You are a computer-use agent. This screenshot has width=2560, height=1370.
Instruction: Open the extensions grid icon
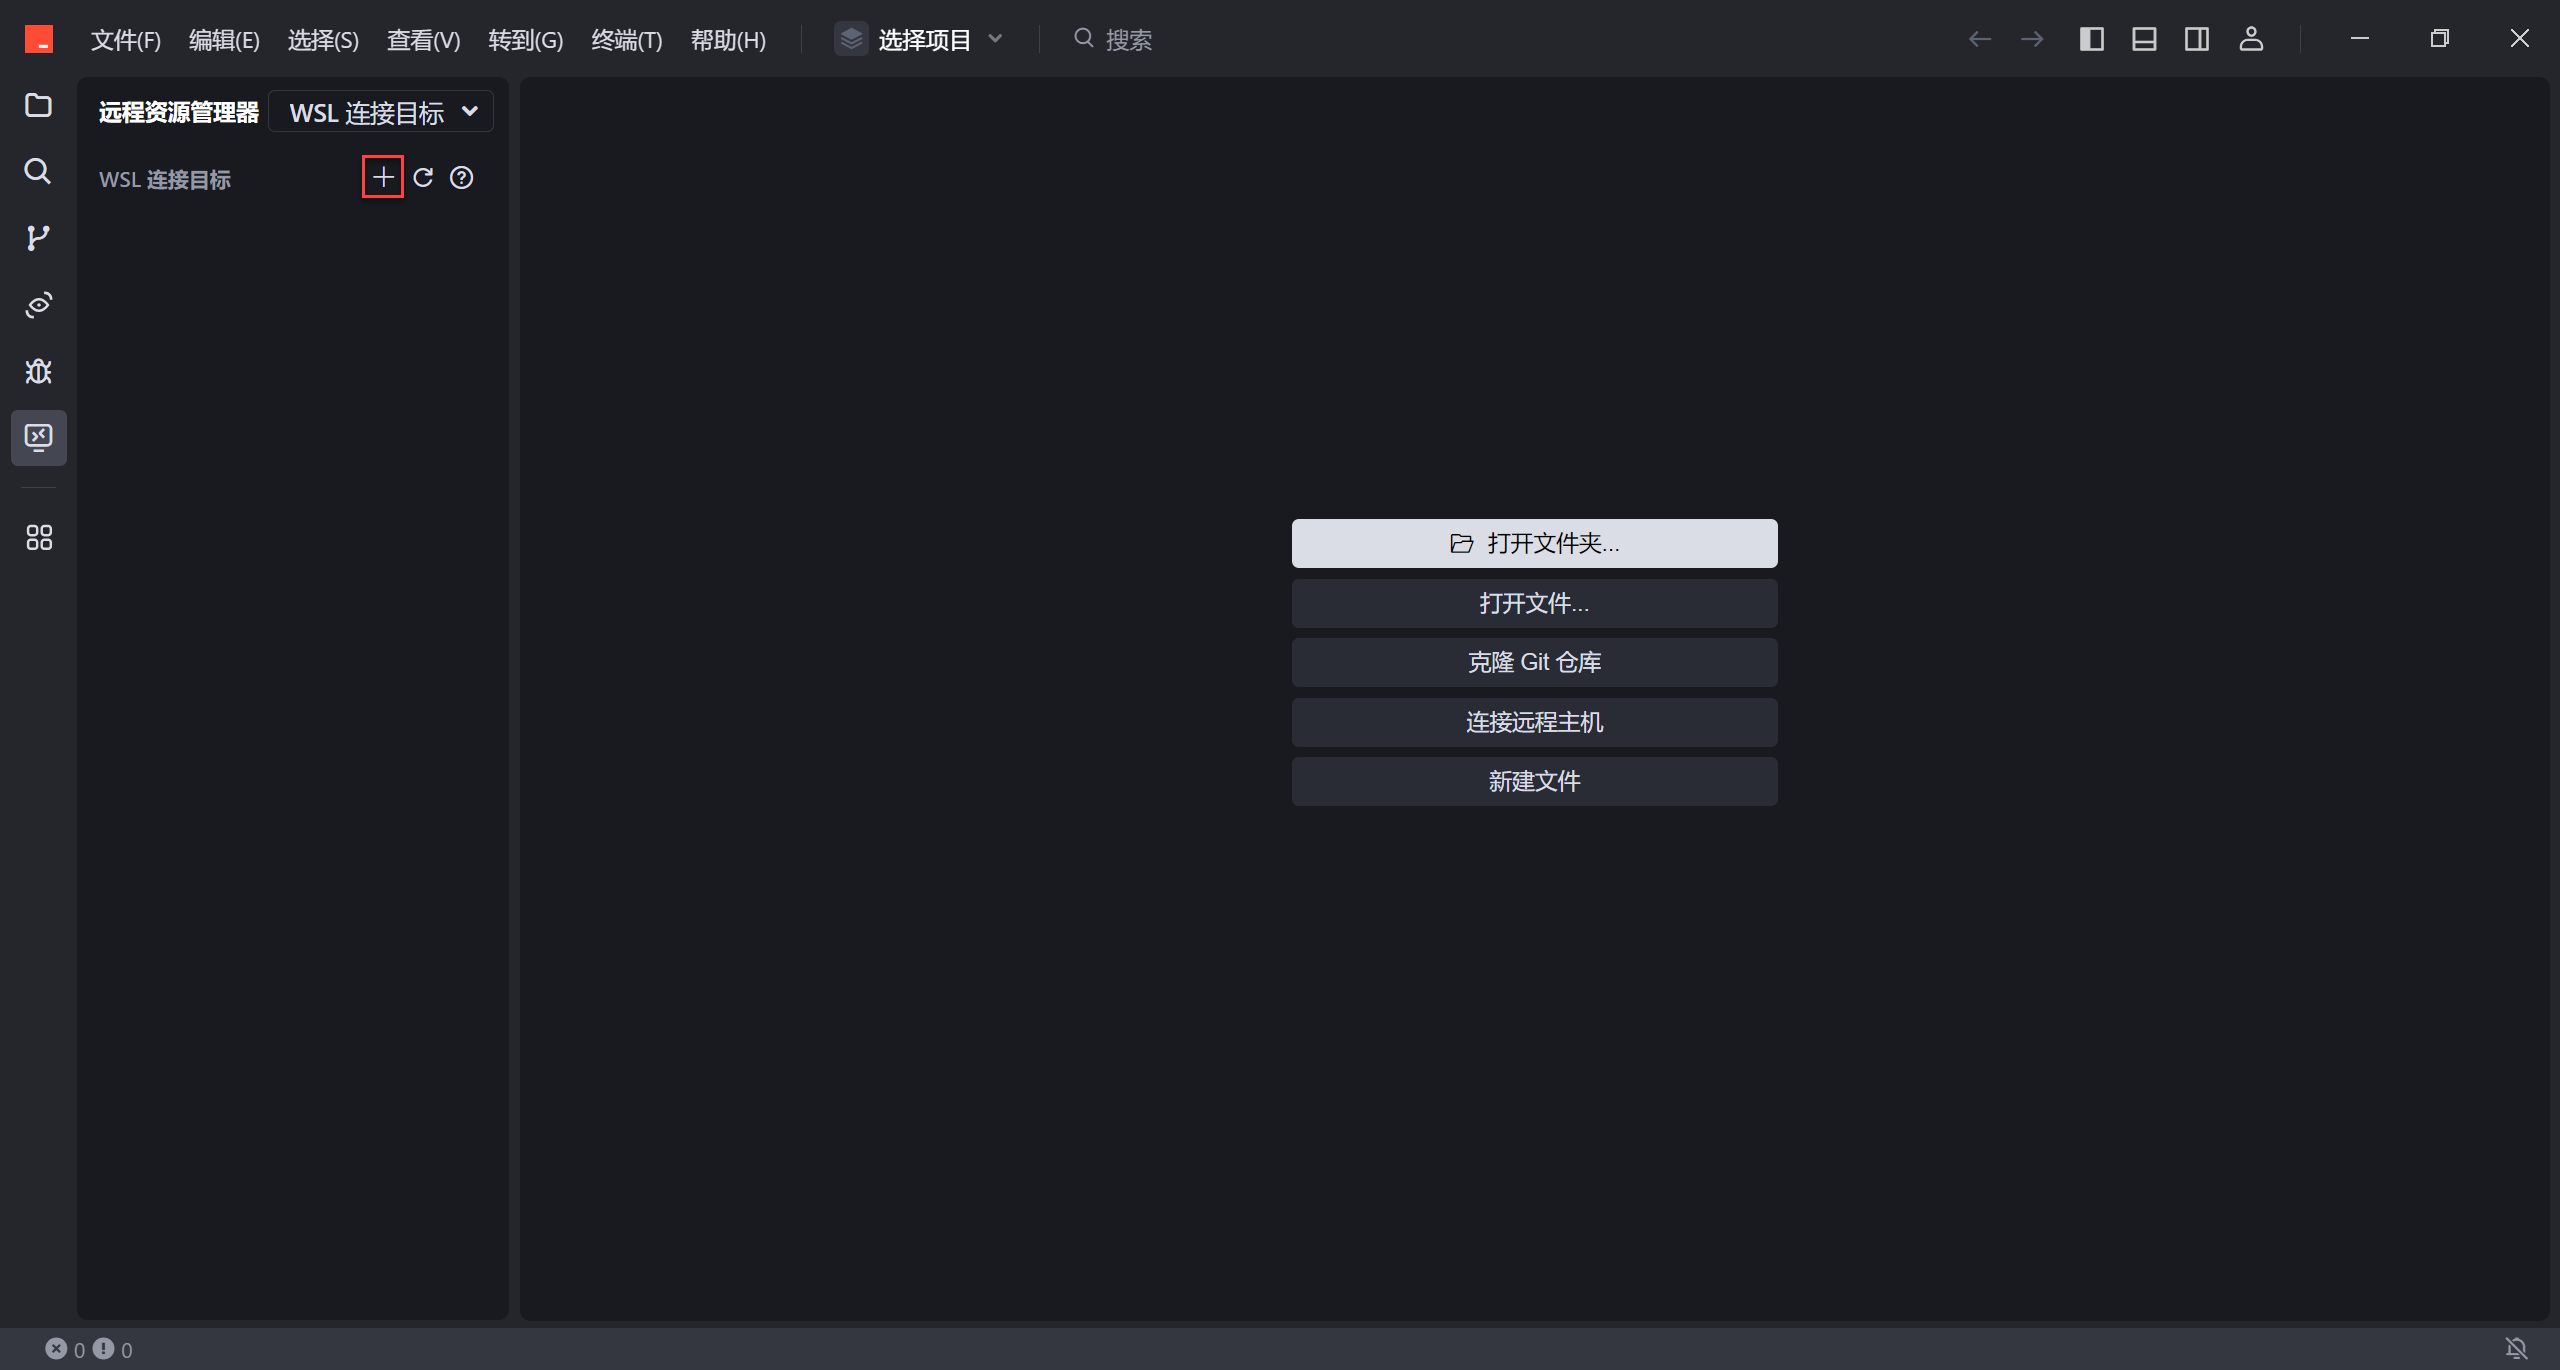coord(38,538)
